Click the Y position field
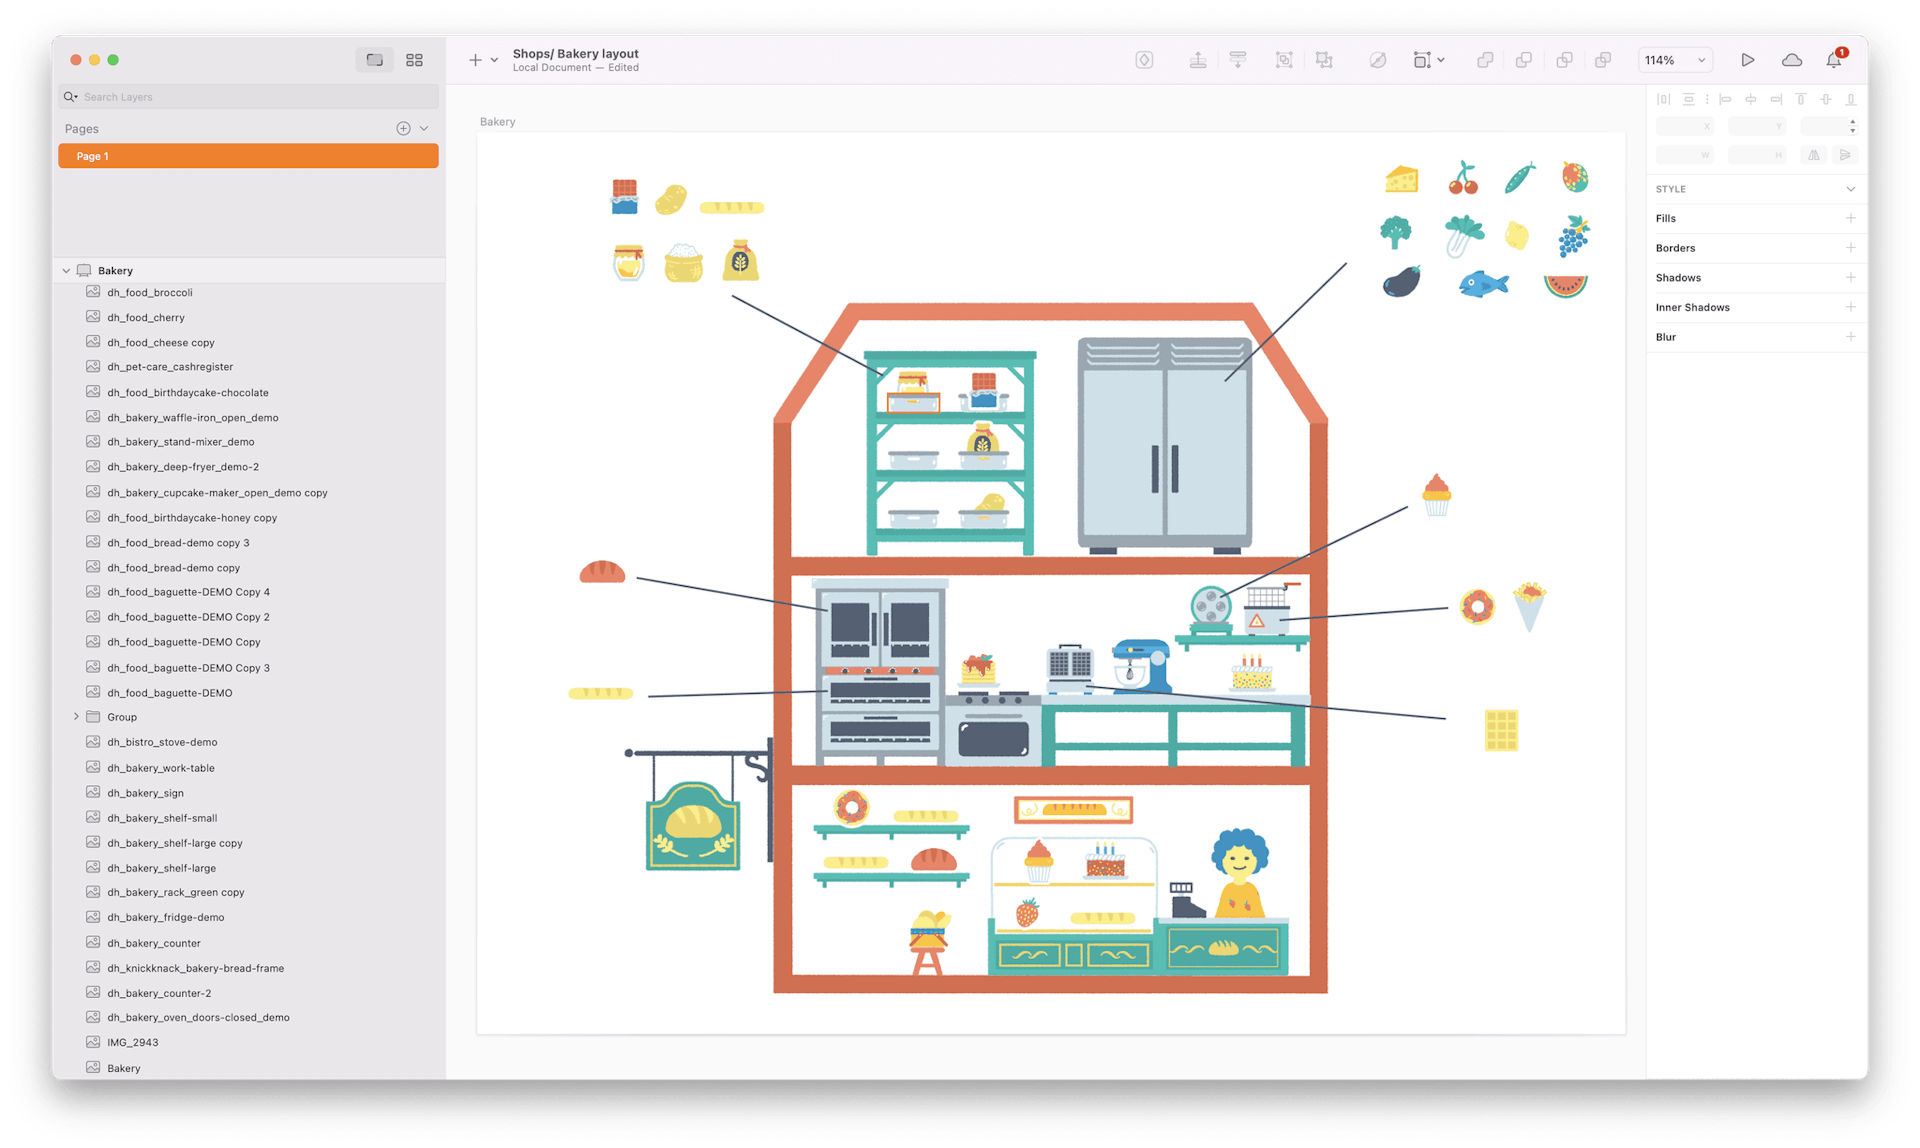This screenshot has width=1920, height=1148. 1757,126
